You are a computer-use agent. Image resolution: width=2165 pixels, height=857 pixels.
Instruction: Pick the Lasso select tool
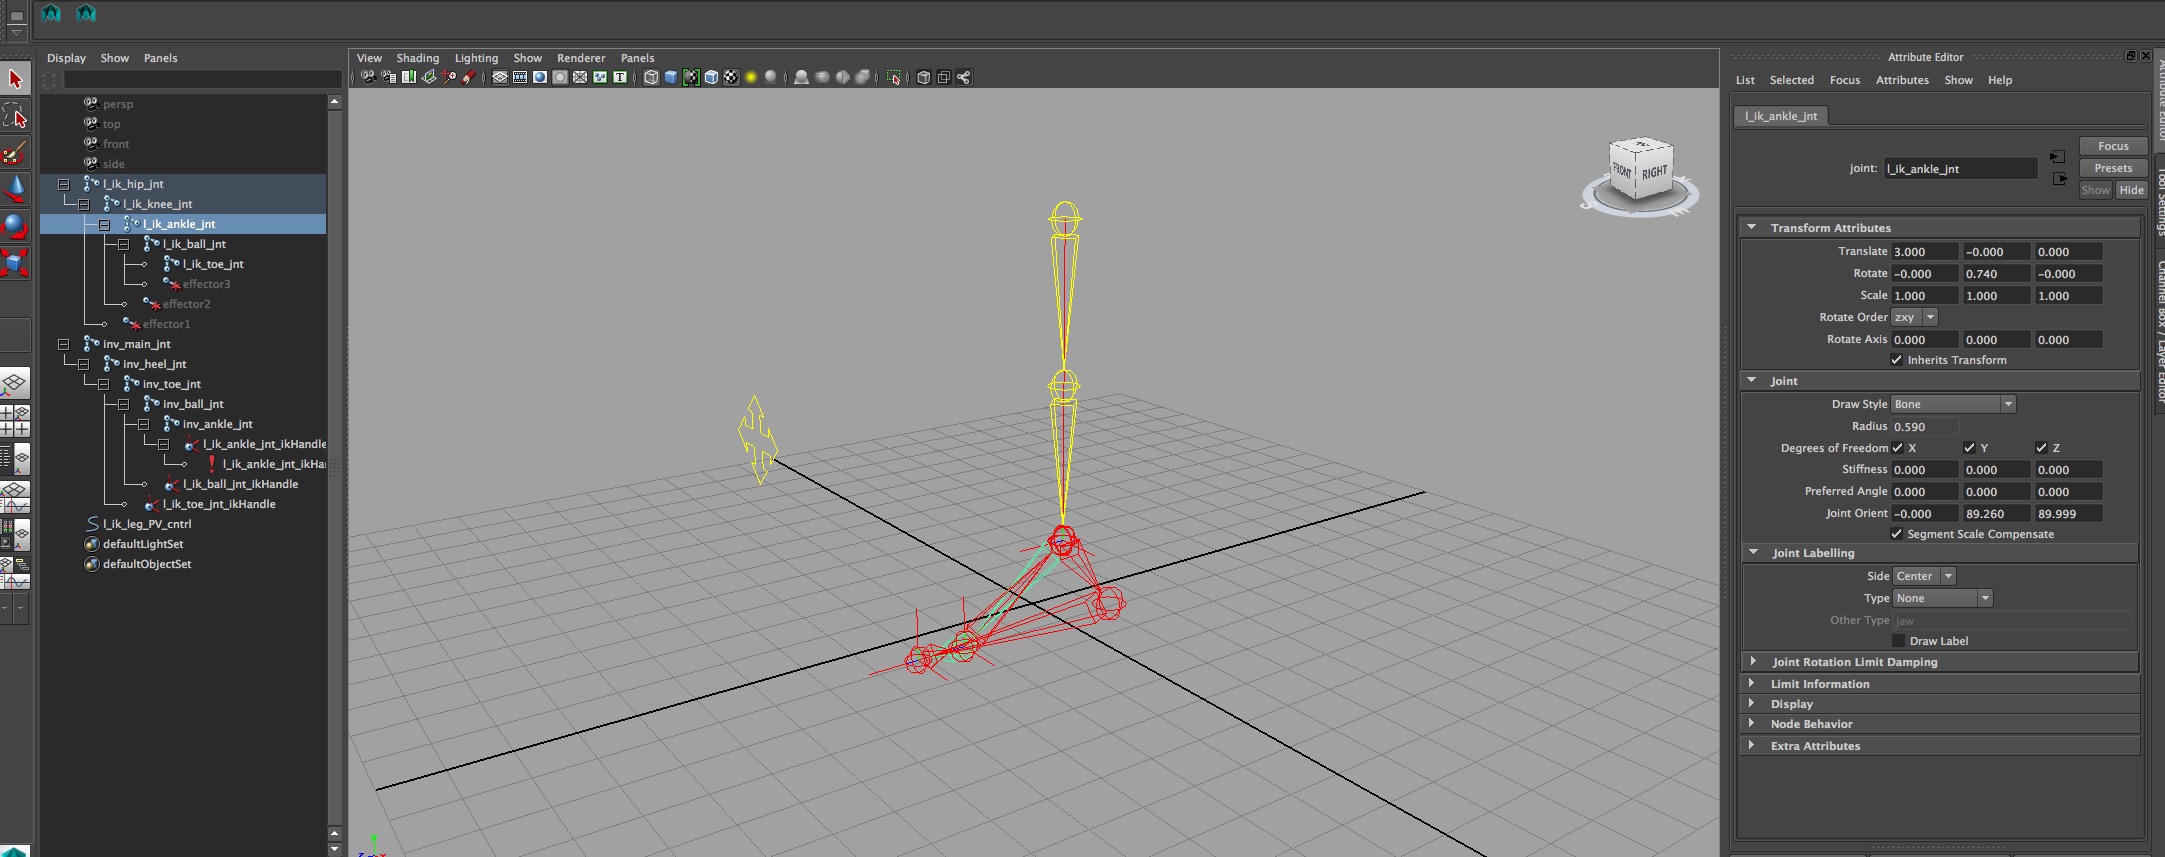(x=15, y=117)
